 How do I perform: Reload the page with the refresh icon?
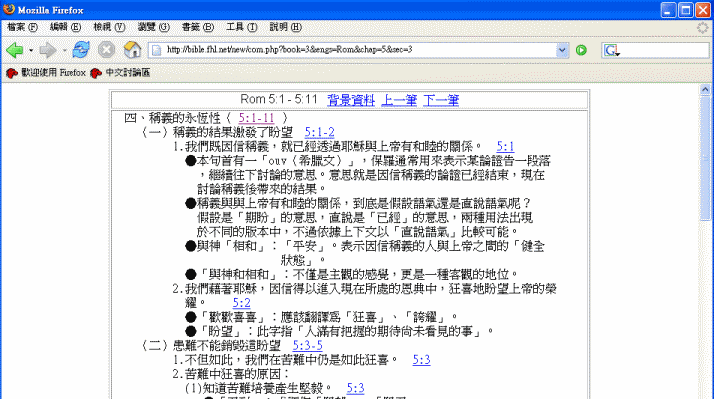pyautogui.click(x=81, y=50)
